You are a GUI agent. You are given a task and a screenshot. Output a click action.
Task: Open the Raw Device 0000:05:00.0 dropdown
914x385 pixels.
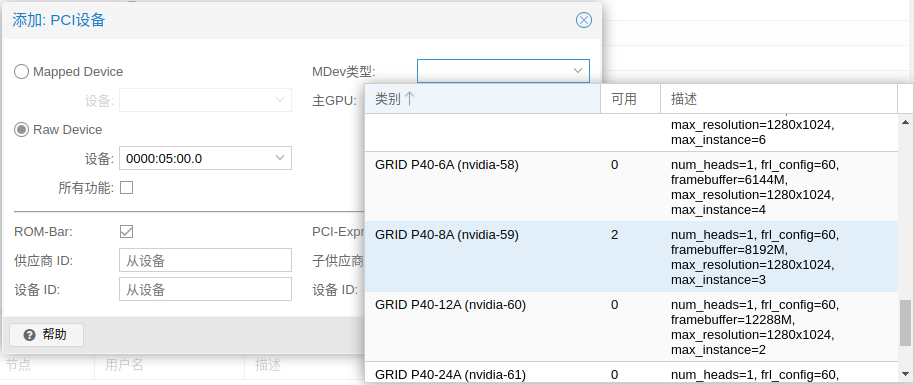pos(280,158)
